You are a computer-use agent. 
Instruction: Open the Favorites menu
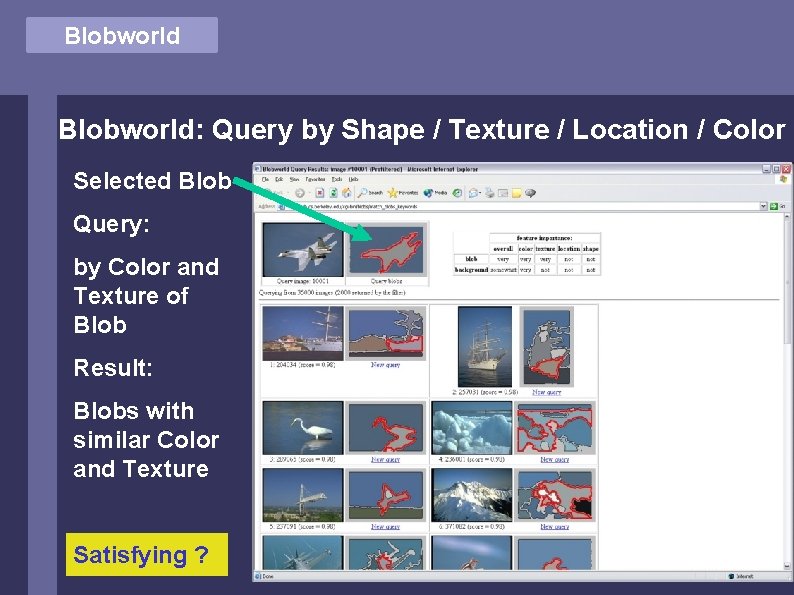click(x=315, y=179)
